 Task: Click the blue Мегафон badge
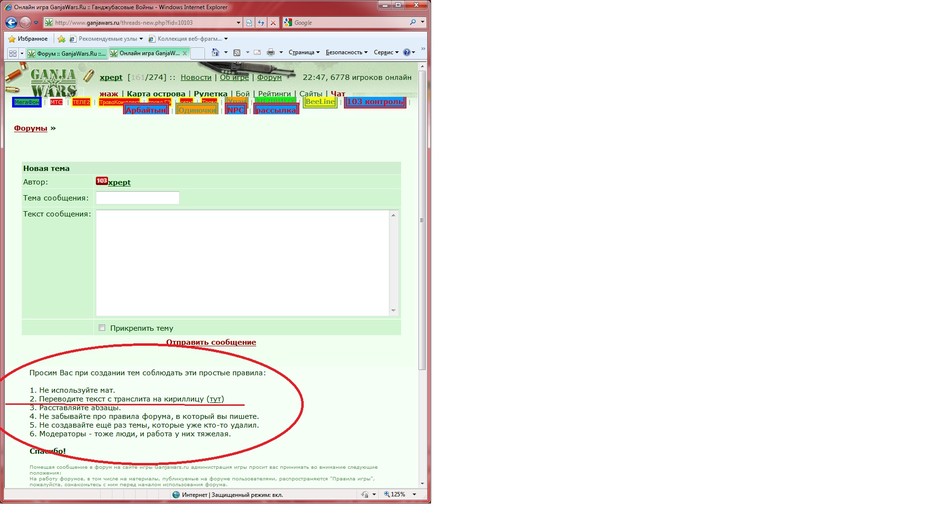(x=27, y=102)
